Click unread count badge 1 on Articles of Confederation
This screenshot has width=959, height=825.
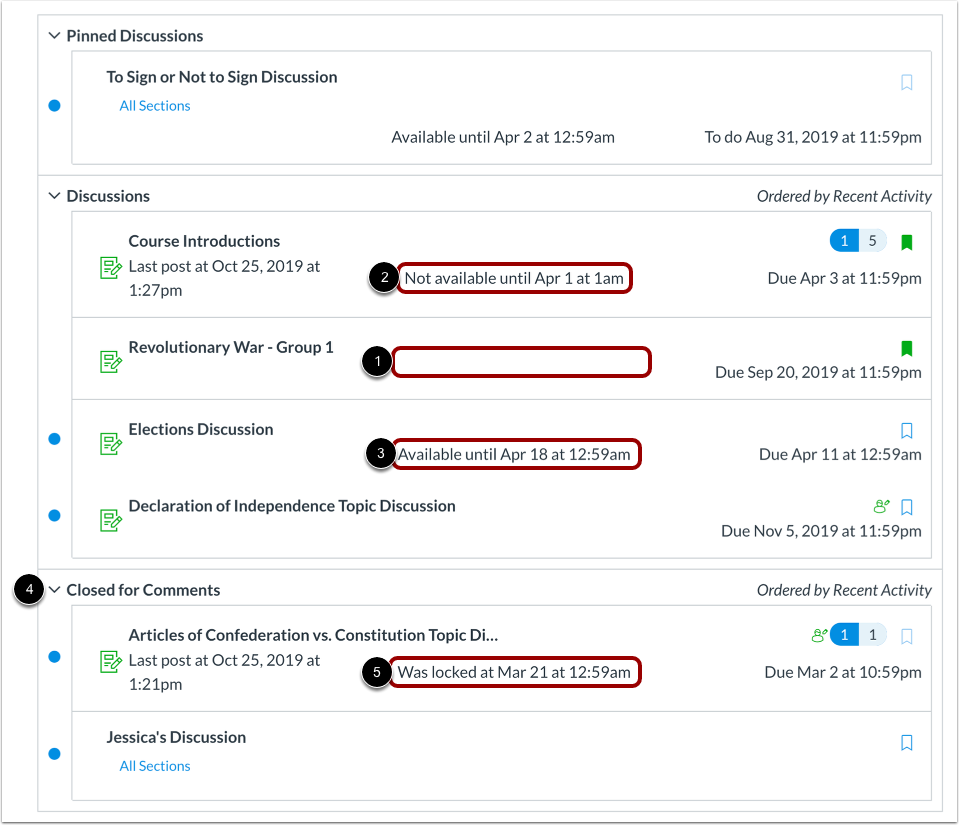tap(844, 635)
